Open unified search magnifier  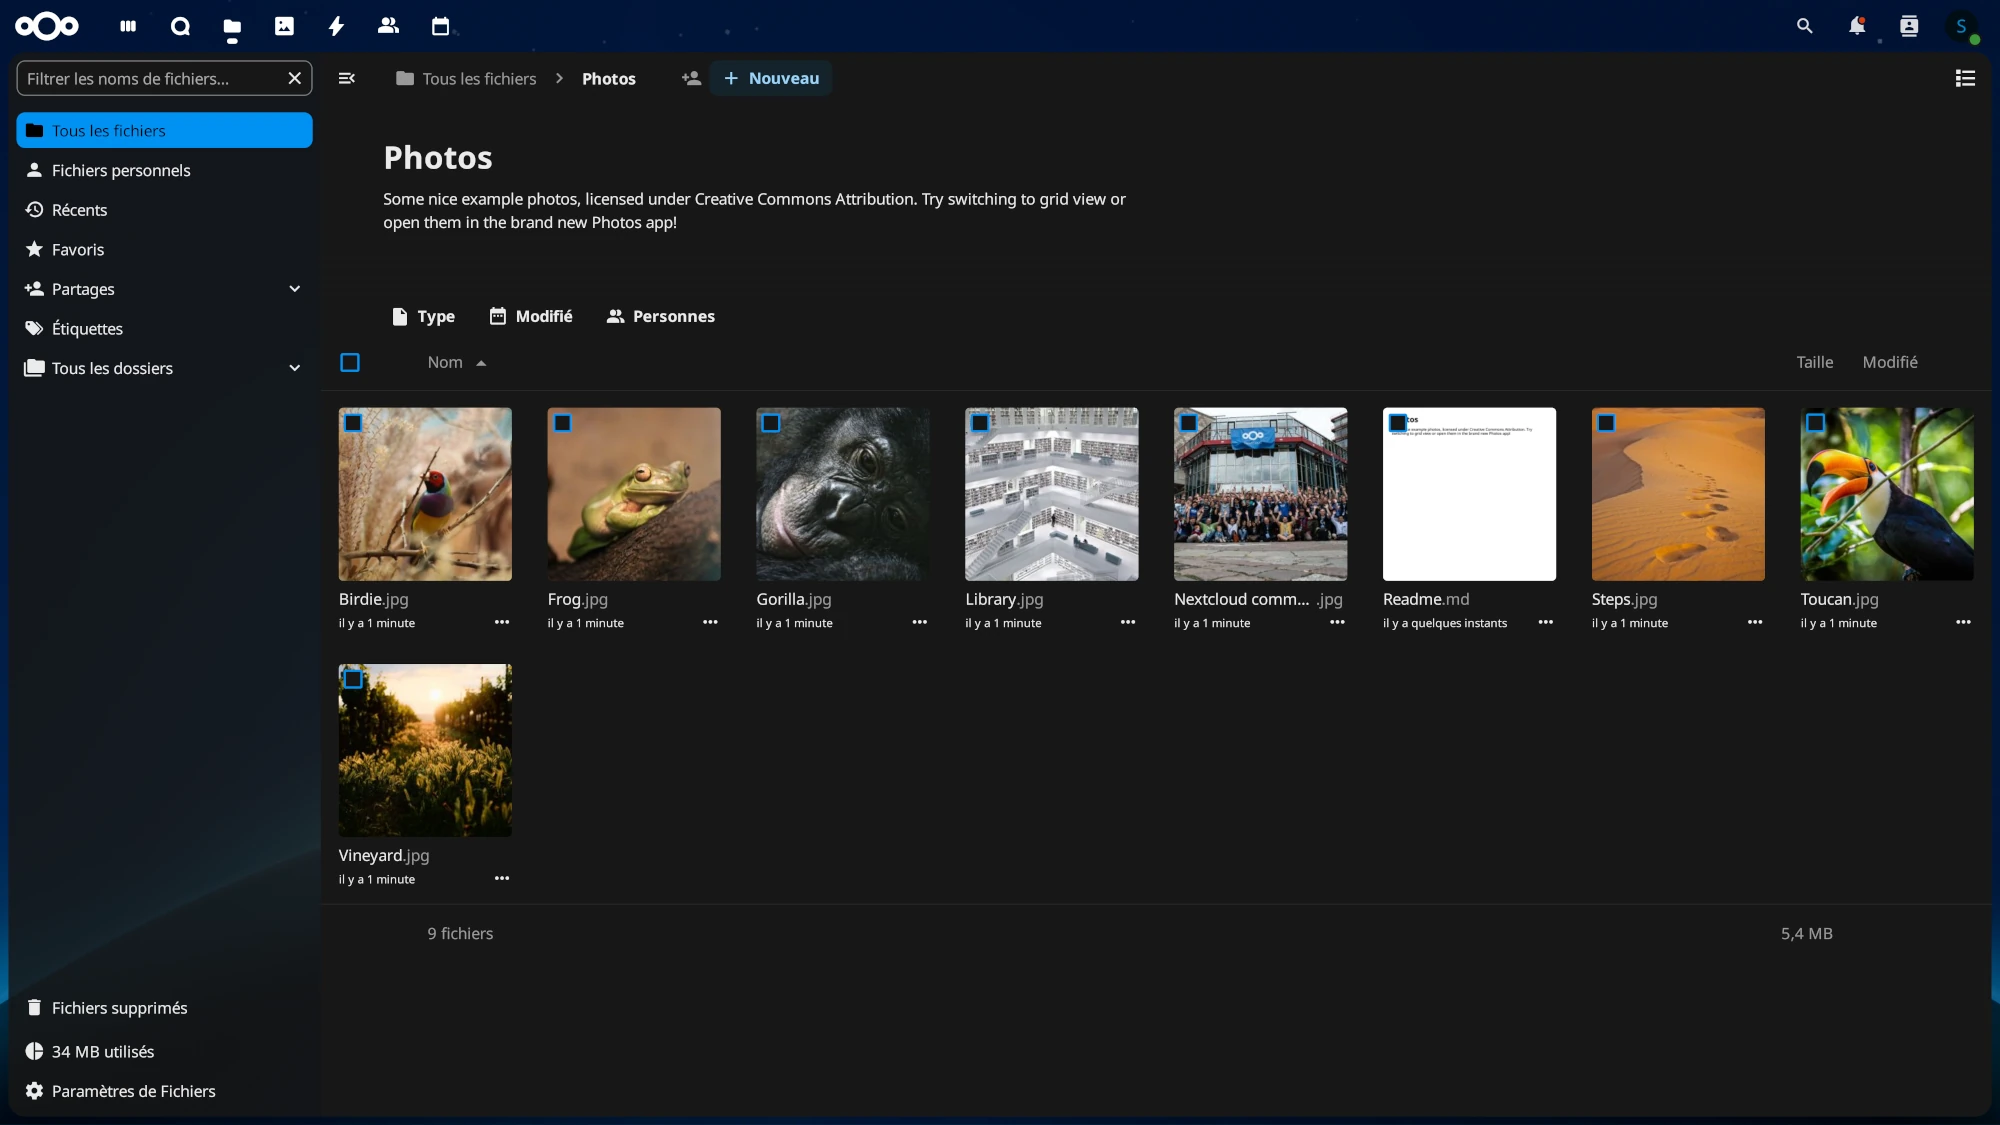point(1804,26)
